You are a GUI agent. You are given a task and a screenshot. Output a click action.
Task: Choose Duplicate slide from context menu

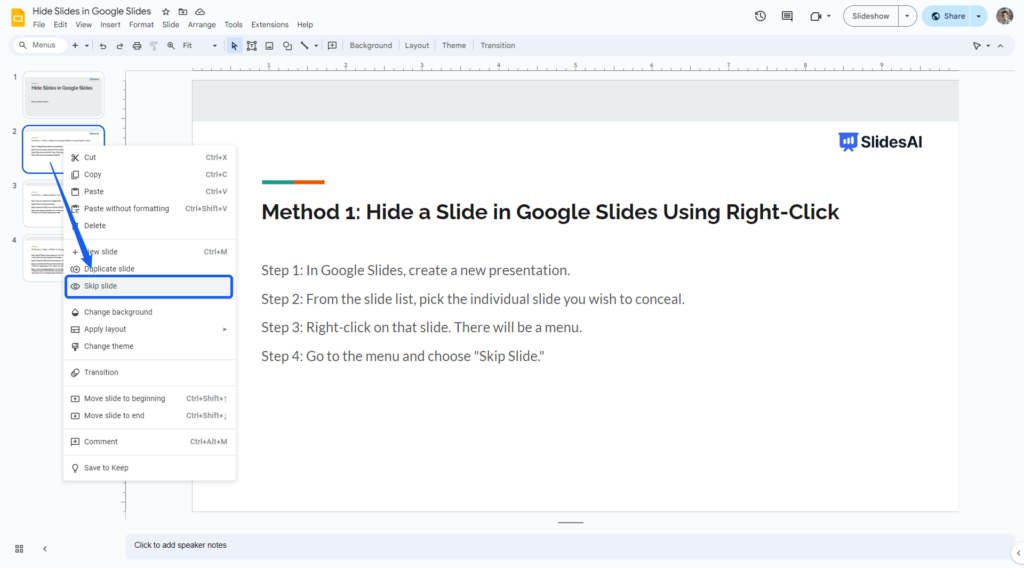click(109, 269)
